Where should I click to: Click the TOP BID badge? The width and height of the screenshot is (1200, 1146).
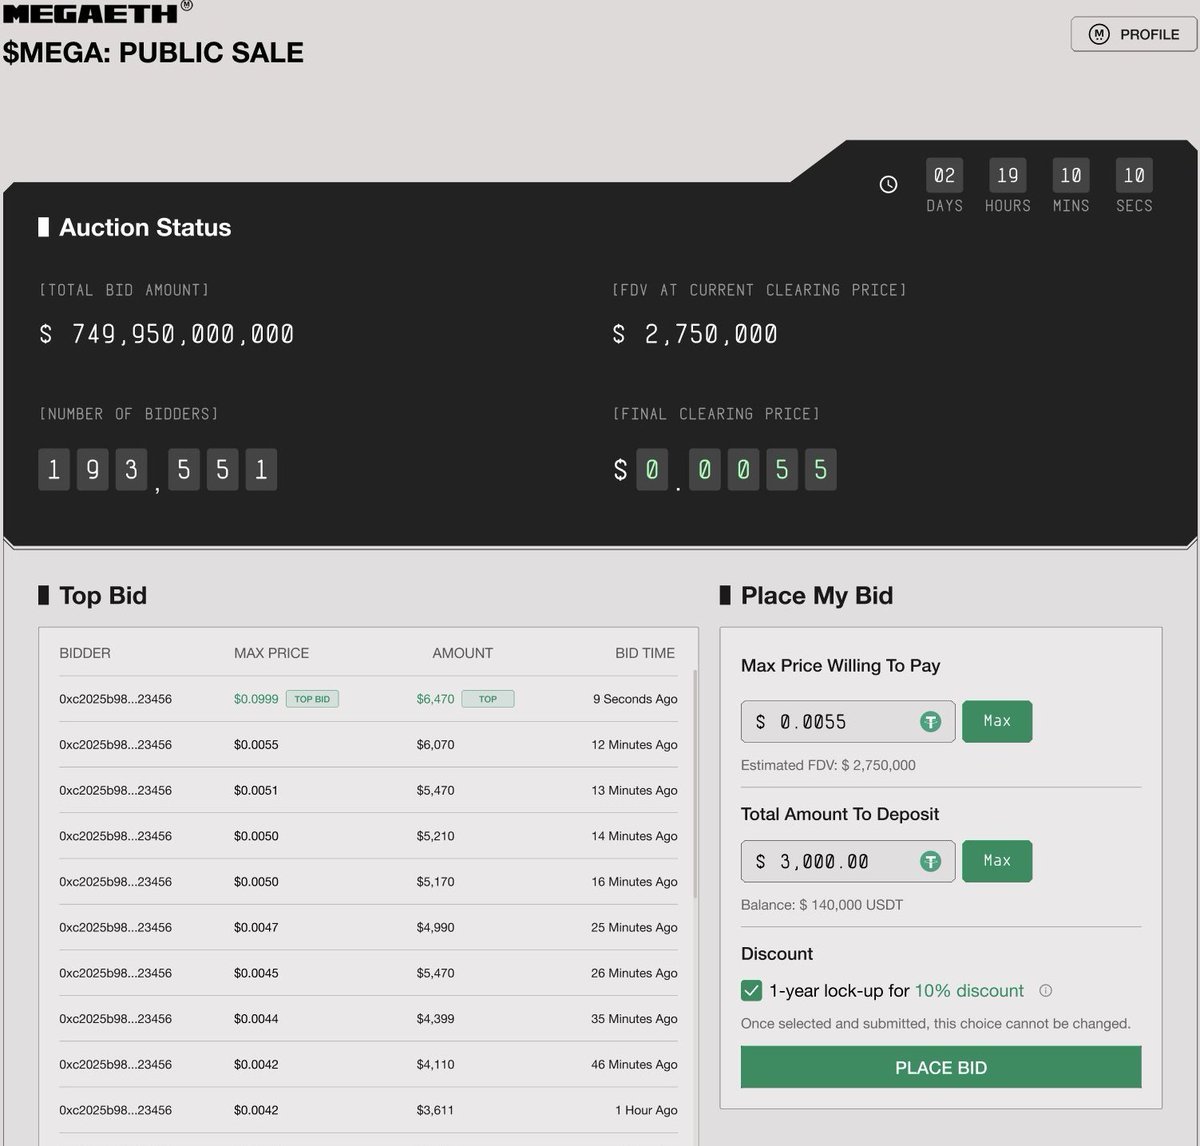point(312,699)
